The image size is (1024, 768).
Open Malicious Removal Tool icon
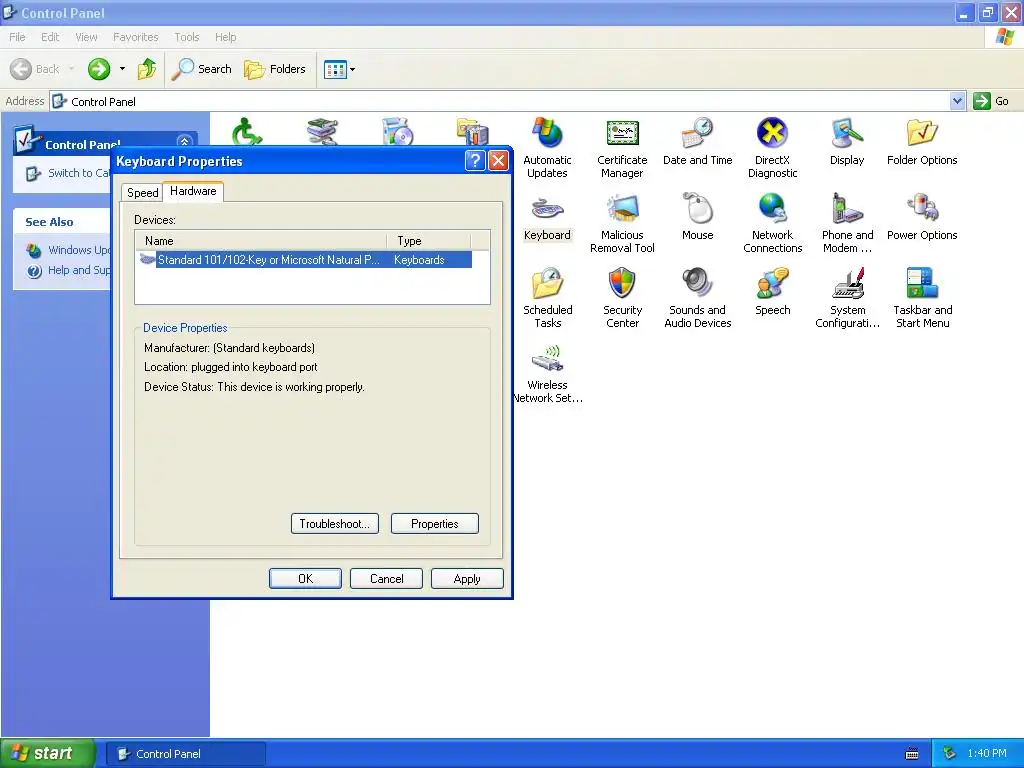click(622, 223)
